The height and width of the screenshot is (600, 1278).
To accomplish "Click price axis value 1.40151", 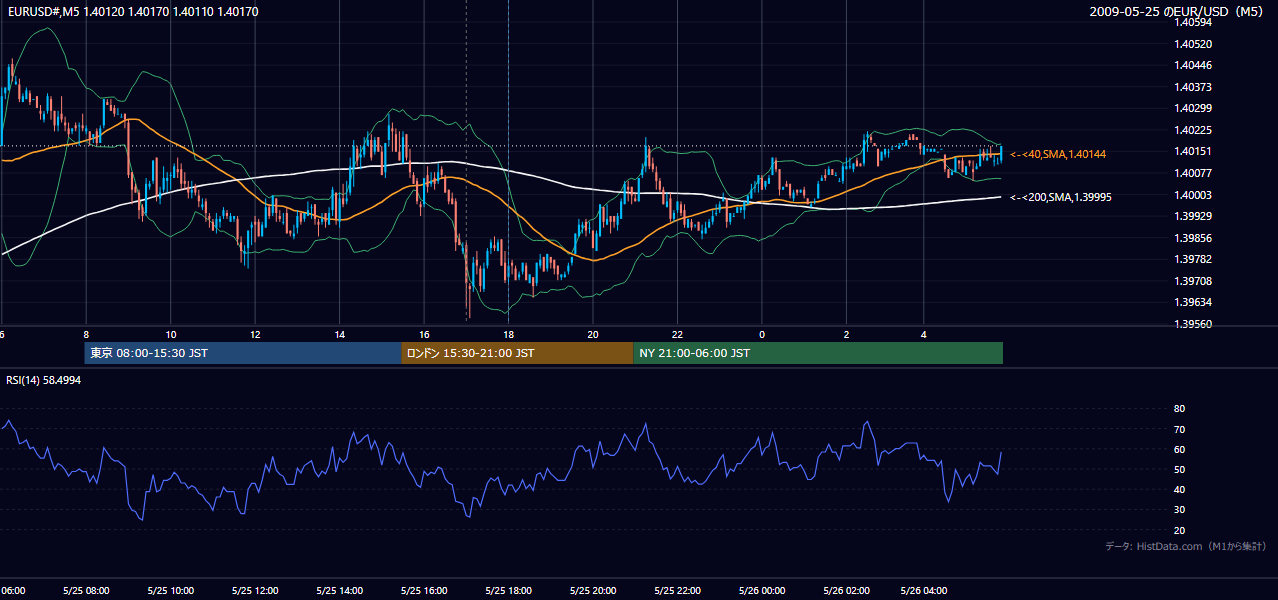I will 1193,152.
